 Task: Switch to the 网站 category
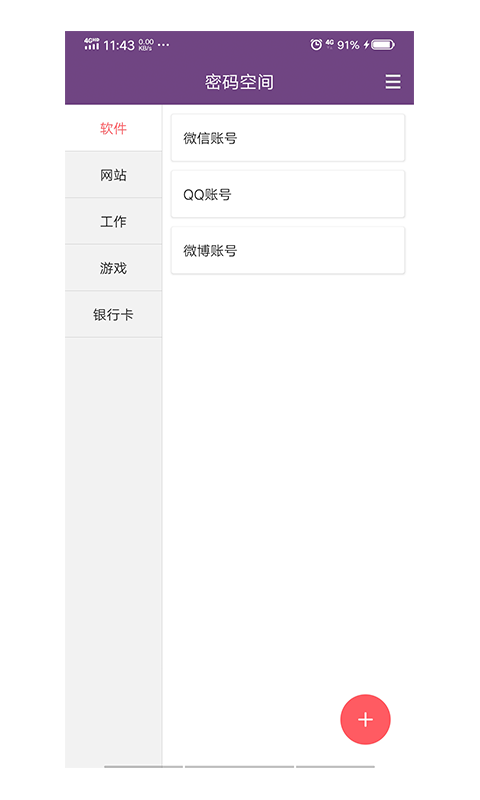click(x=113, y=175)
